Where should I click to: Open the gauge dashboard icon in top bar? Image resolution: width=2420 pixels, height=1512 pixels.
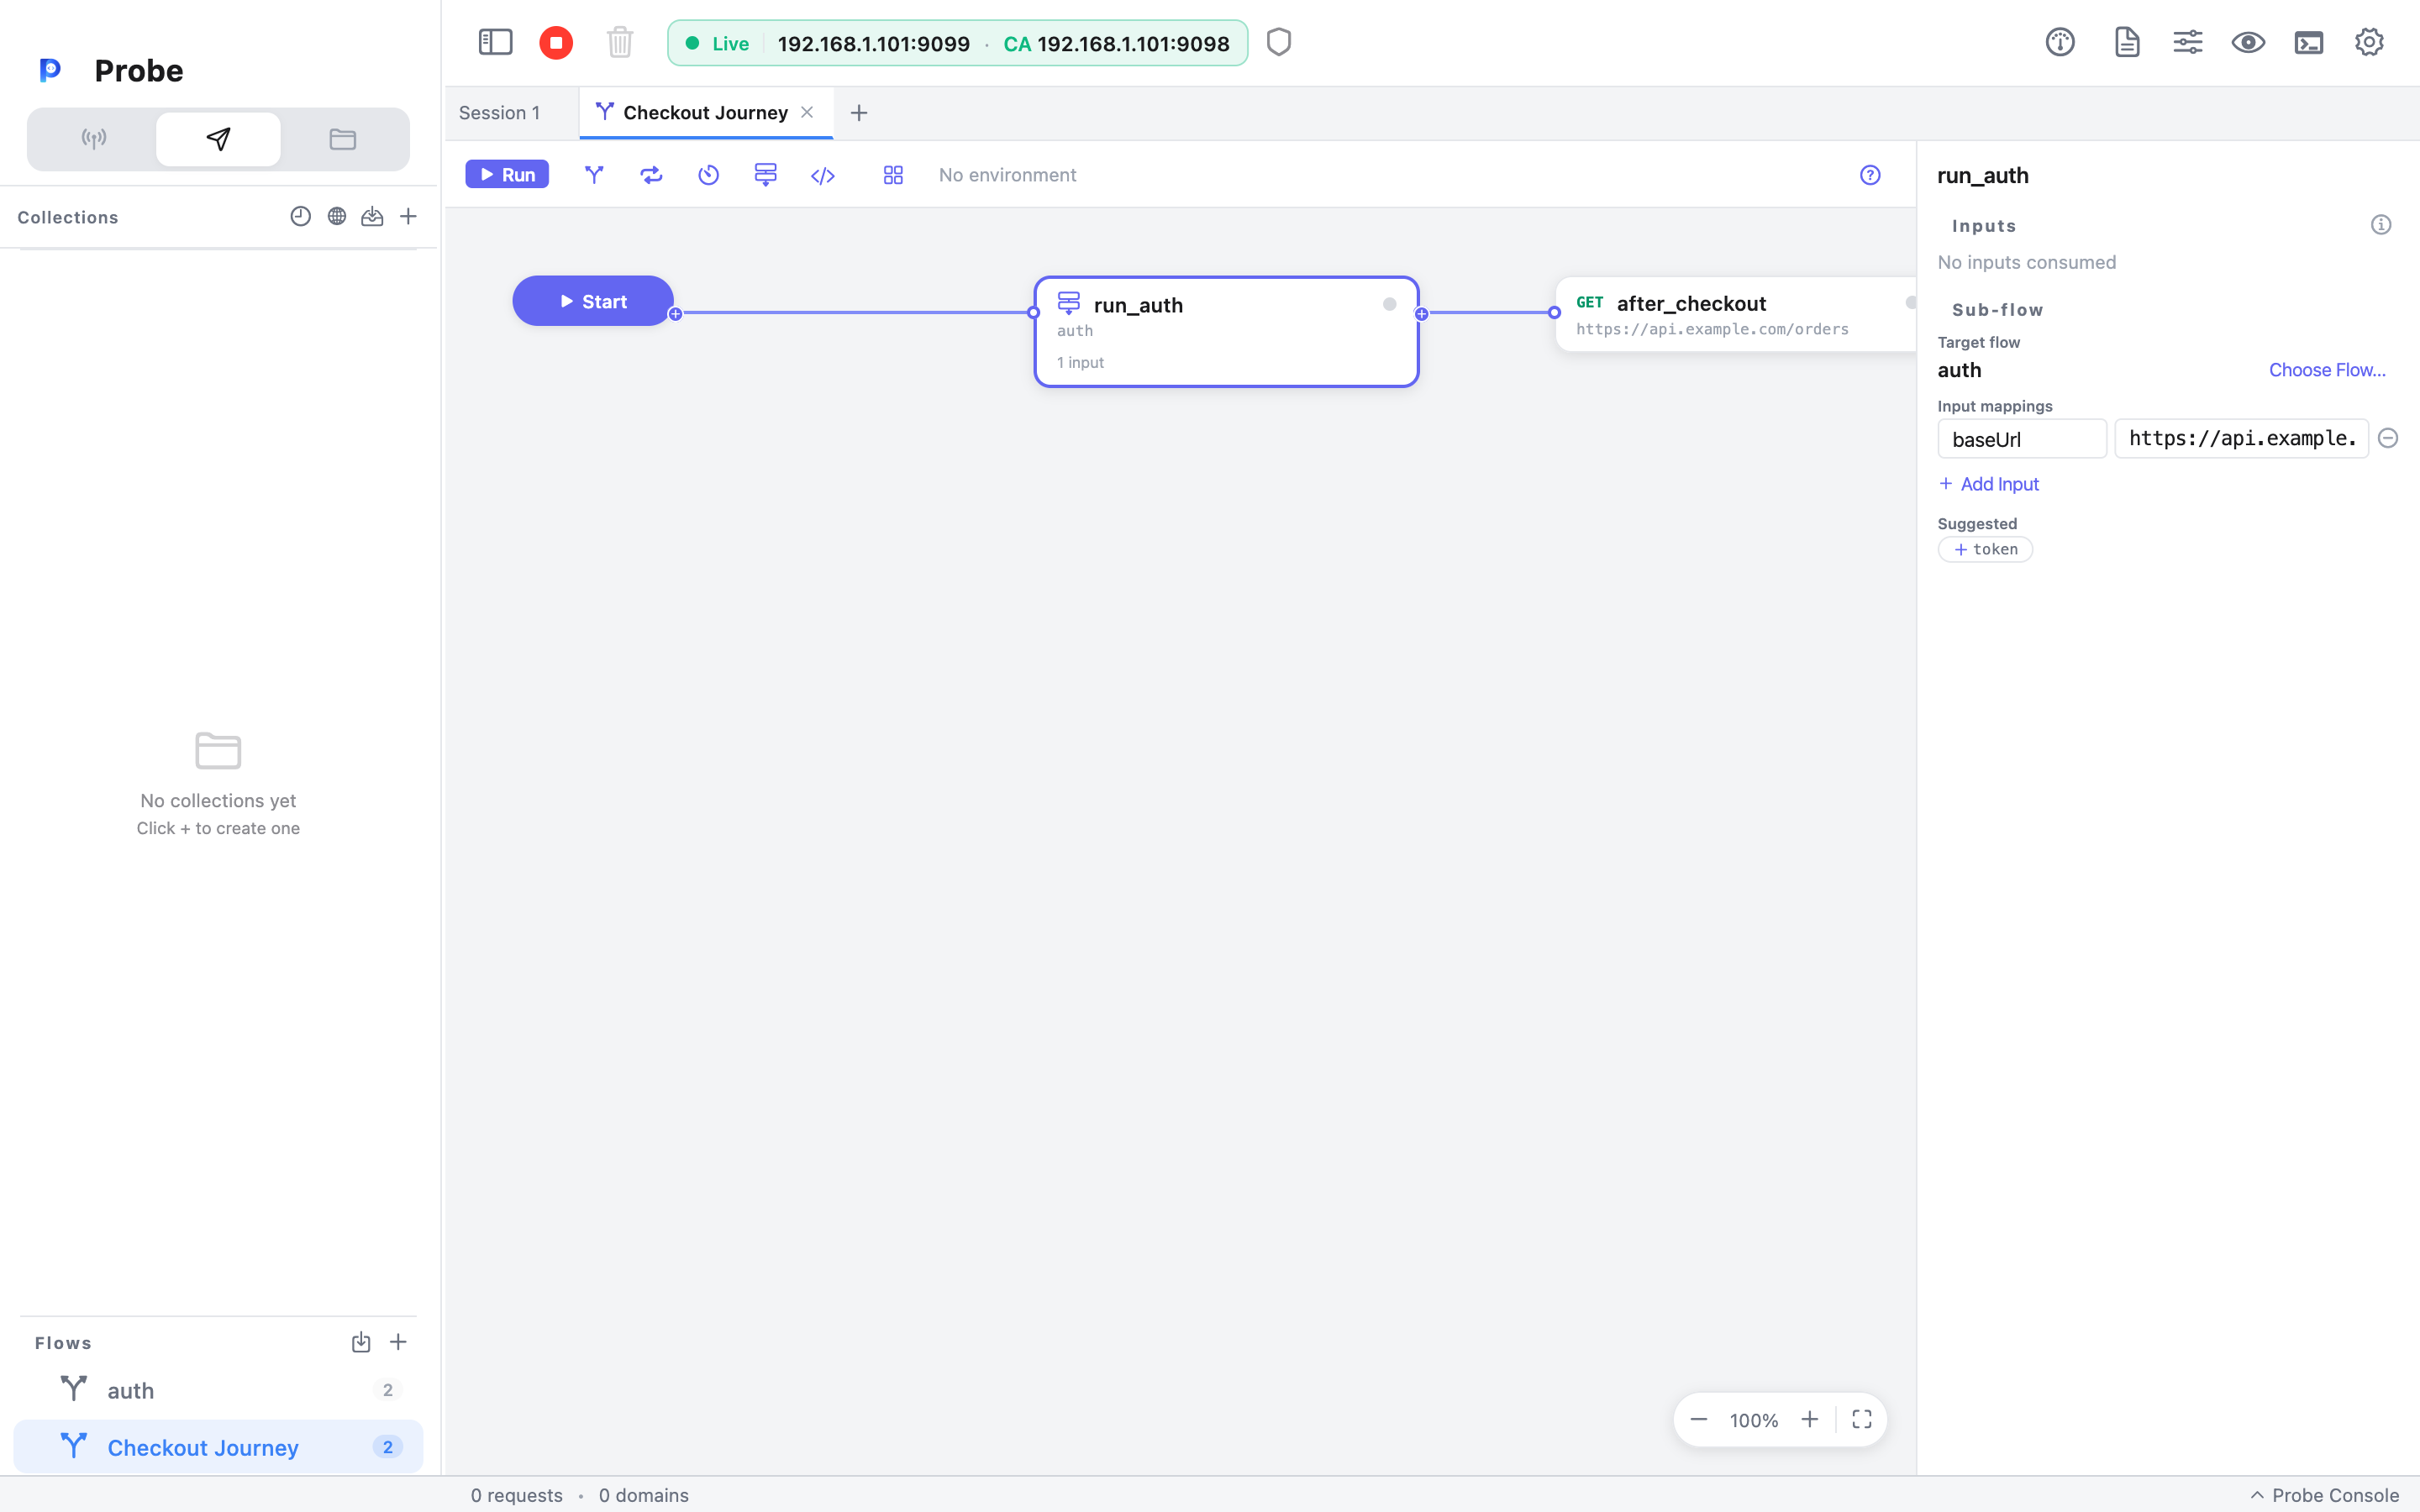point(2060,42)
